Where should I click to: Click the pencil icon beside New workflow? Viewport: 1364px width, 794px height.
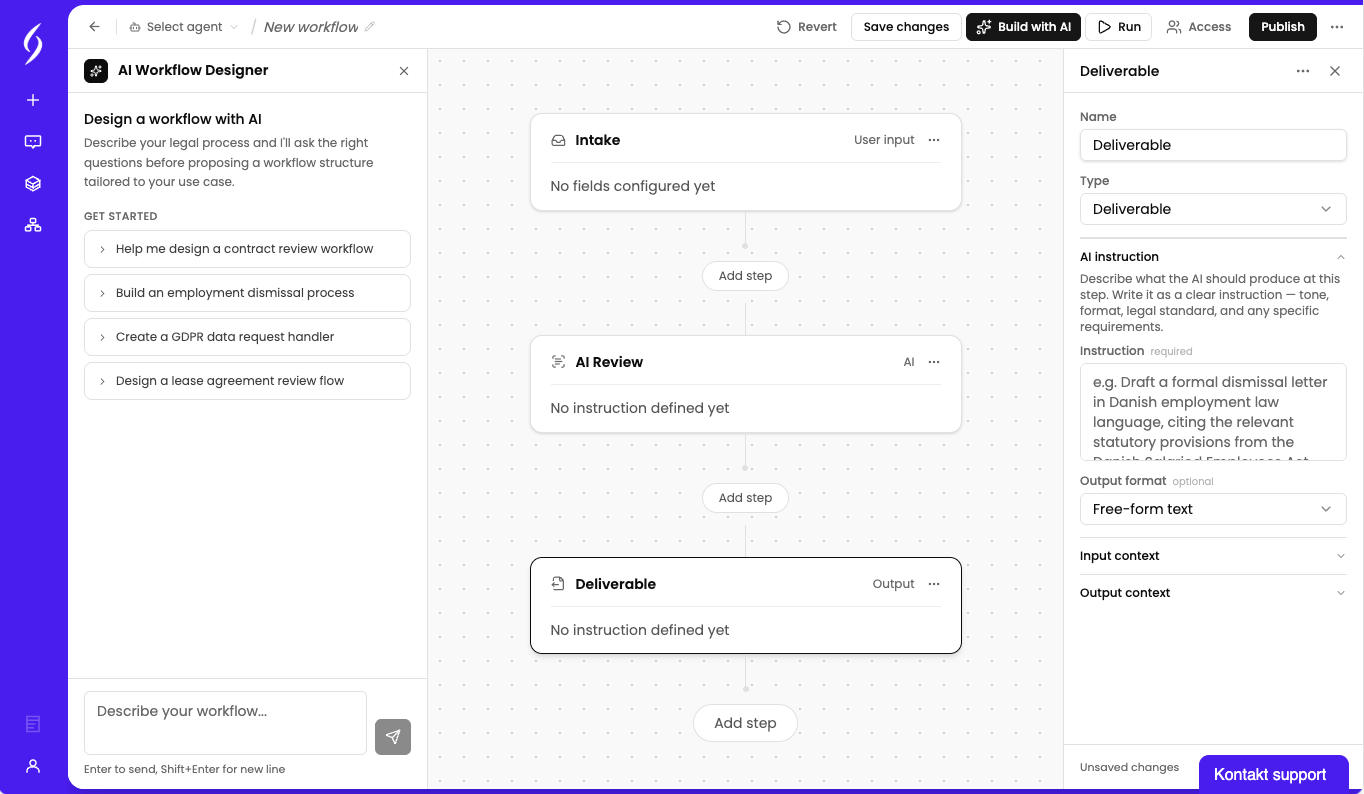point(370,27)
